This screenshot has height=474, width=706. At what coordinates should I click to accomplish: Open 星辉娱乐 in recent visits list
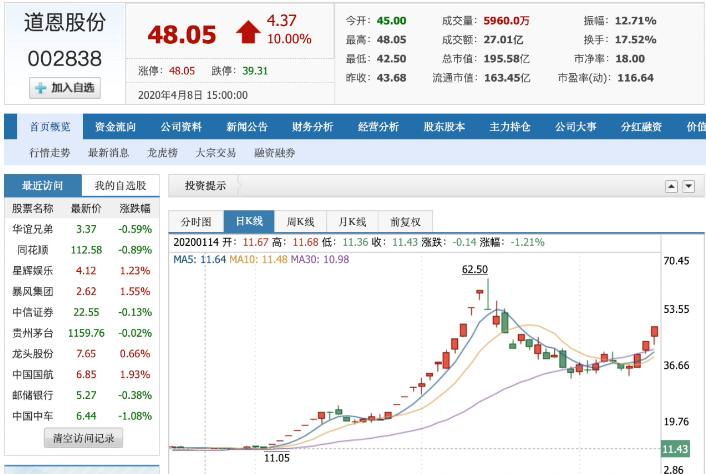pos(33,271)
